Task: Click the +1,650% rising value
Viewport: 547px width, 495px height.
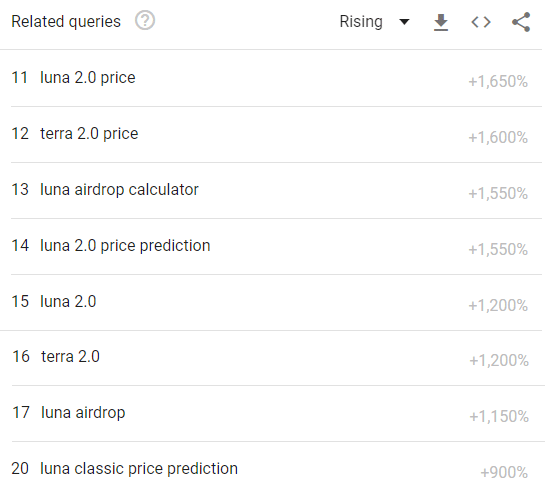Action: (498, 82)
